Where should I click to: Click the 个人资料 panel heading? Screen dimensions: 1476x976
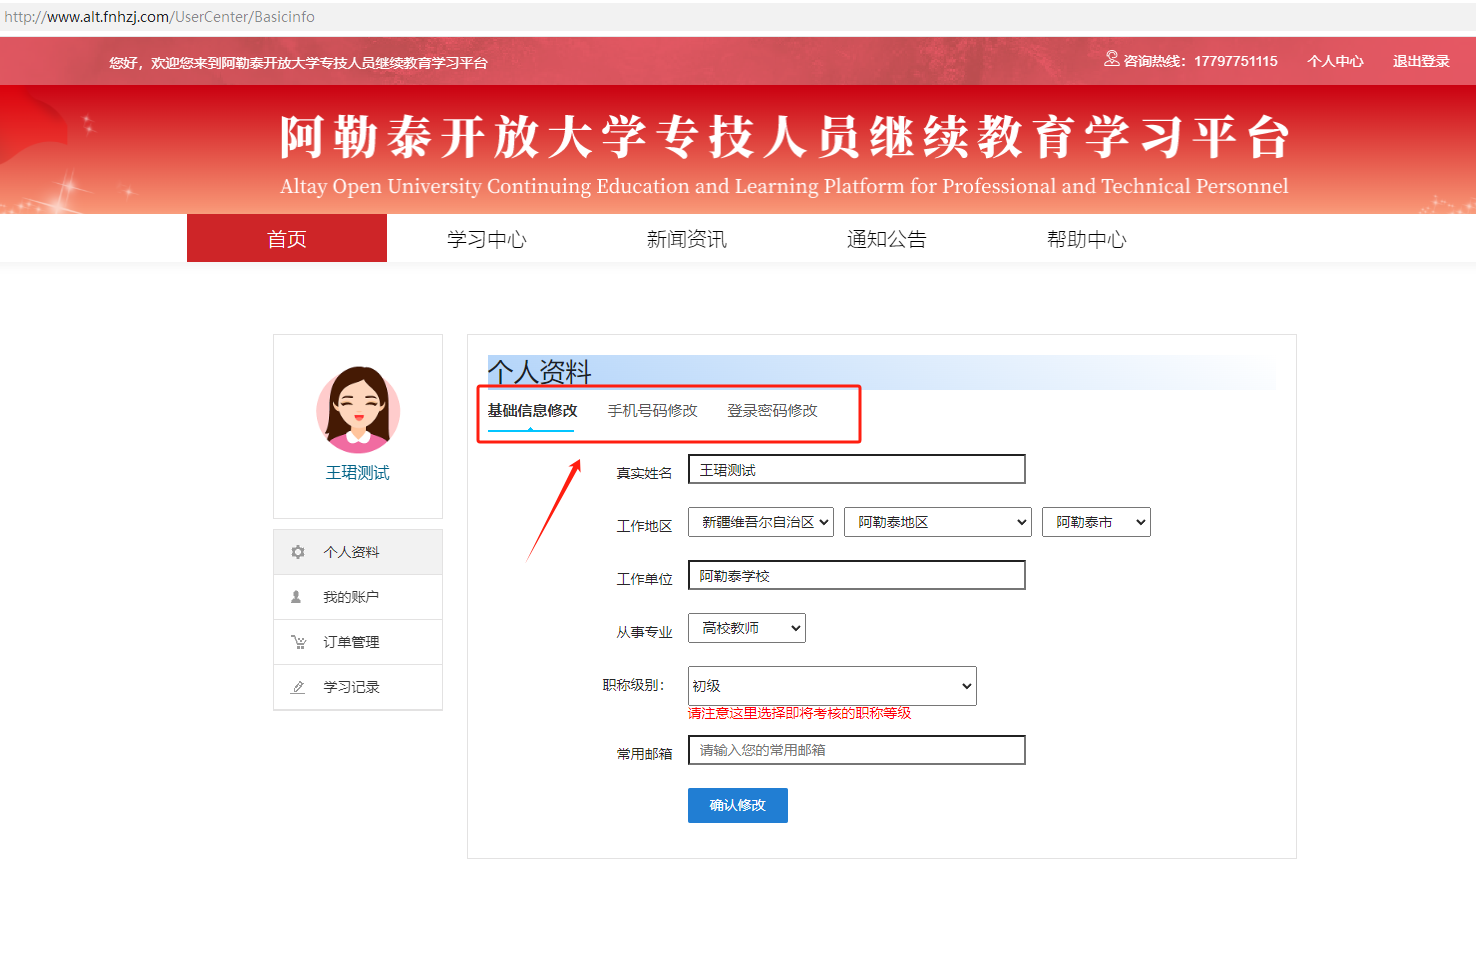pyautogui.click(x=540, y=372)
